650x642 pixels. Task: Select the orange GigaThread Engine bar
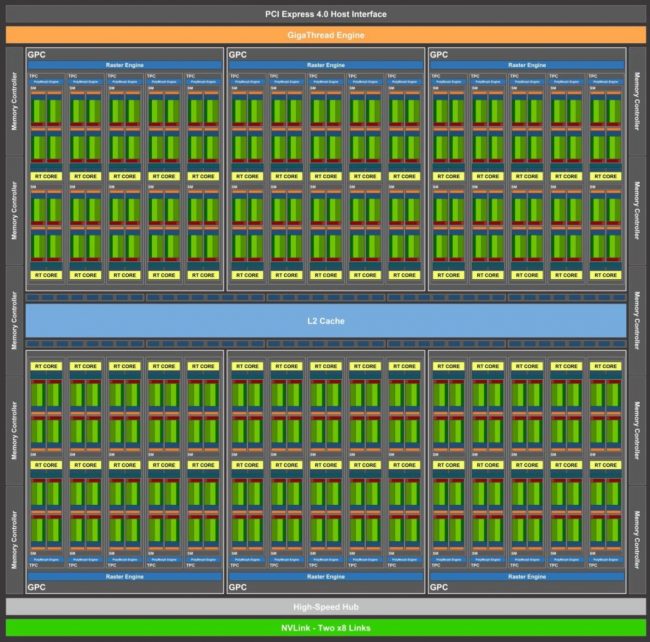click(325, 35)
